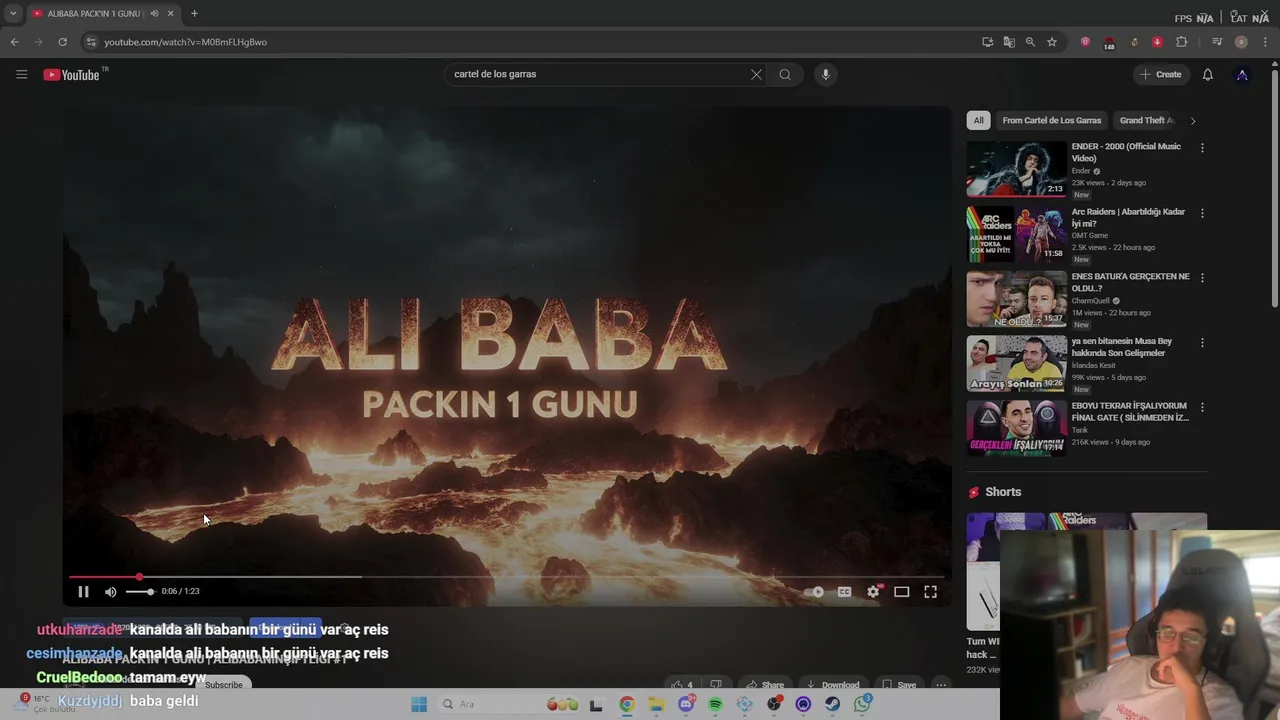Screen dimensions: 1280x720
Task: Open the YouTube account avatar menu
Action: pyautogui.click(x=1242, y=74)
